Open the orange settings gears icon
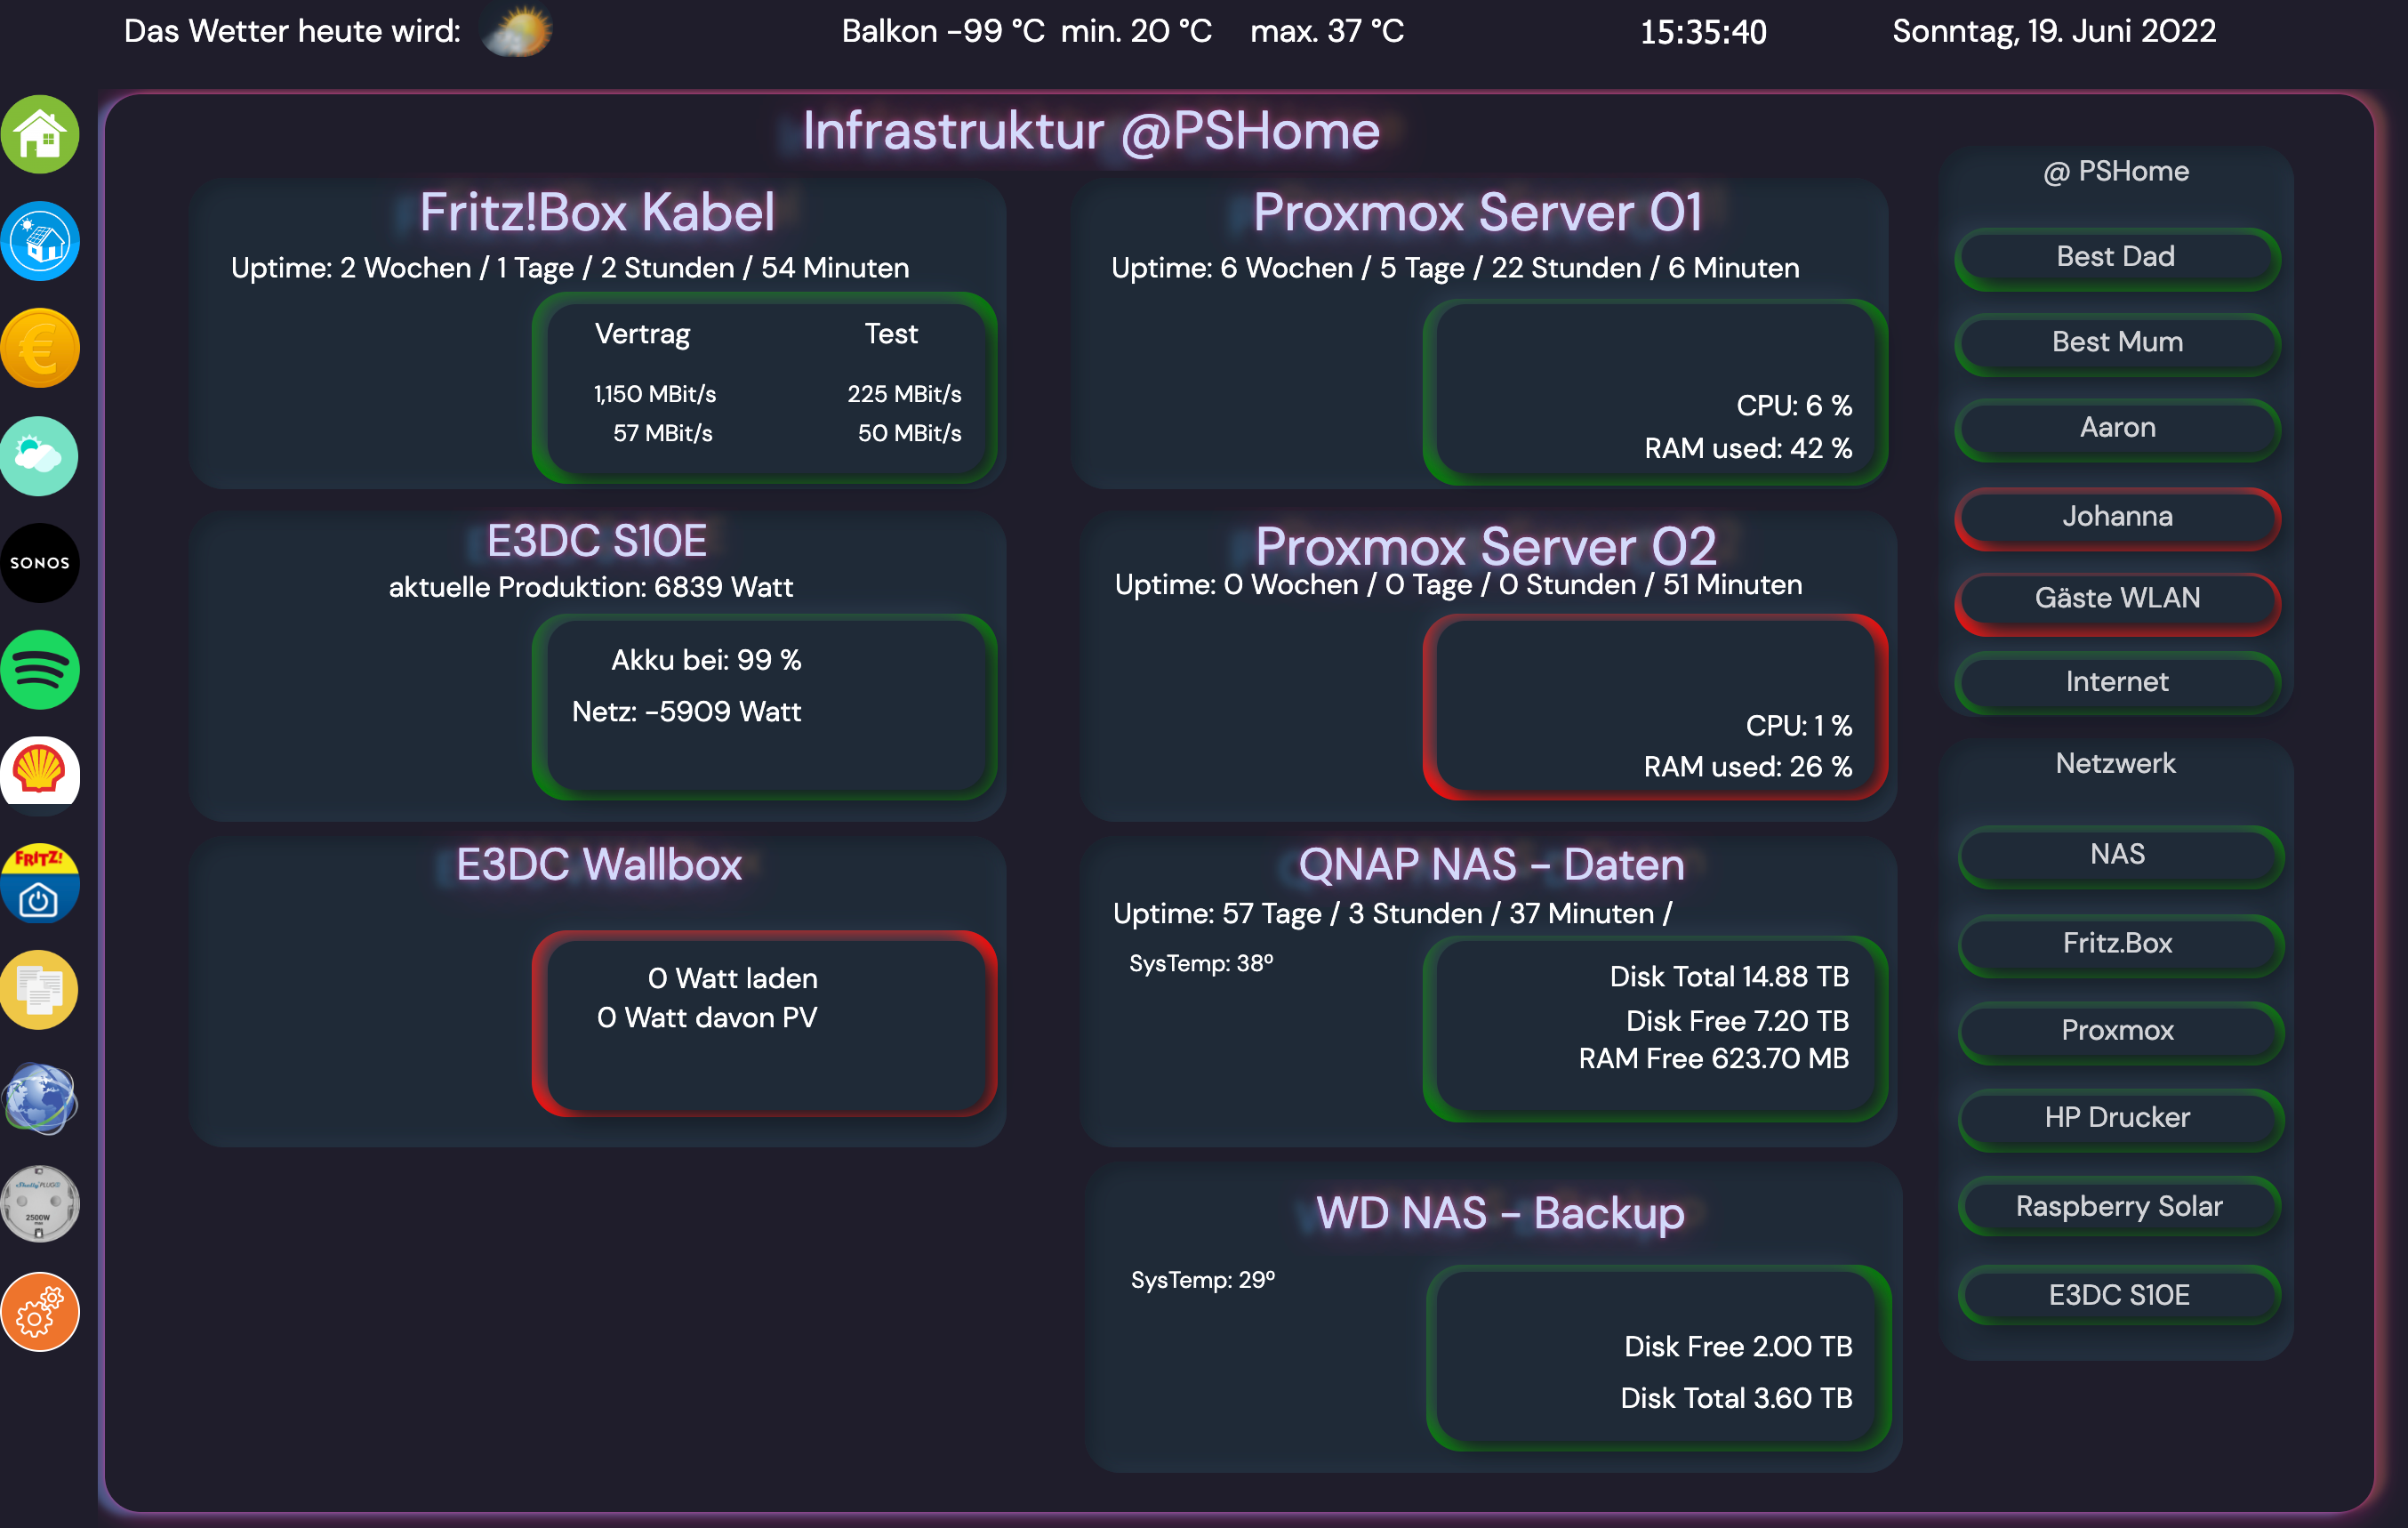2408x1528 pixels. tap(40, 1311)
